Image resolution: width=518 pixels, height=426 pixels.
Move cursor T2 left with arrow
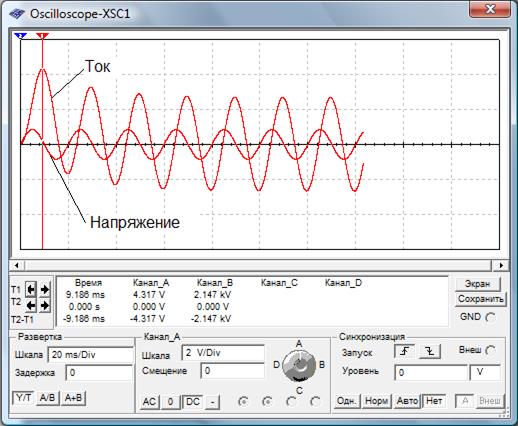click(31, 305)
